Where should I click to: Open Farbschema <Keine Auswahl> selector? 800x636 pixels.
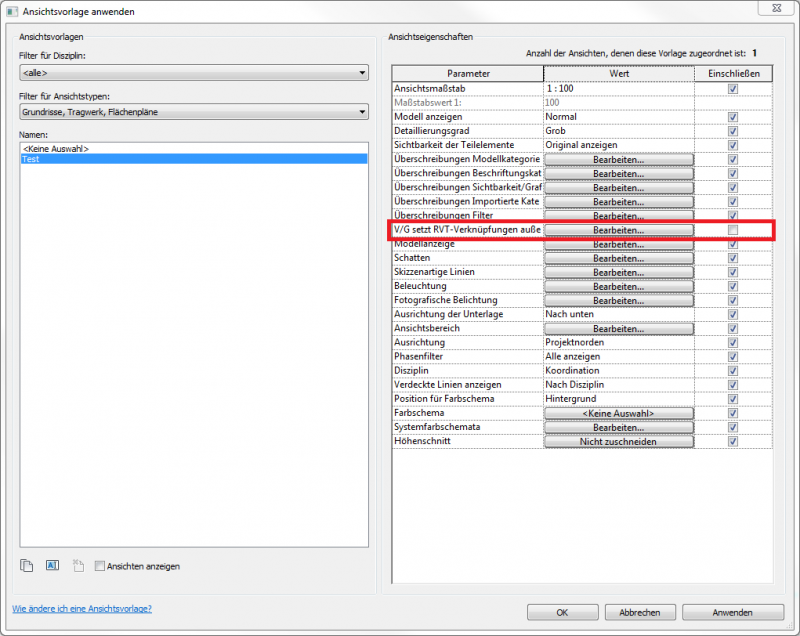point(618,413)
